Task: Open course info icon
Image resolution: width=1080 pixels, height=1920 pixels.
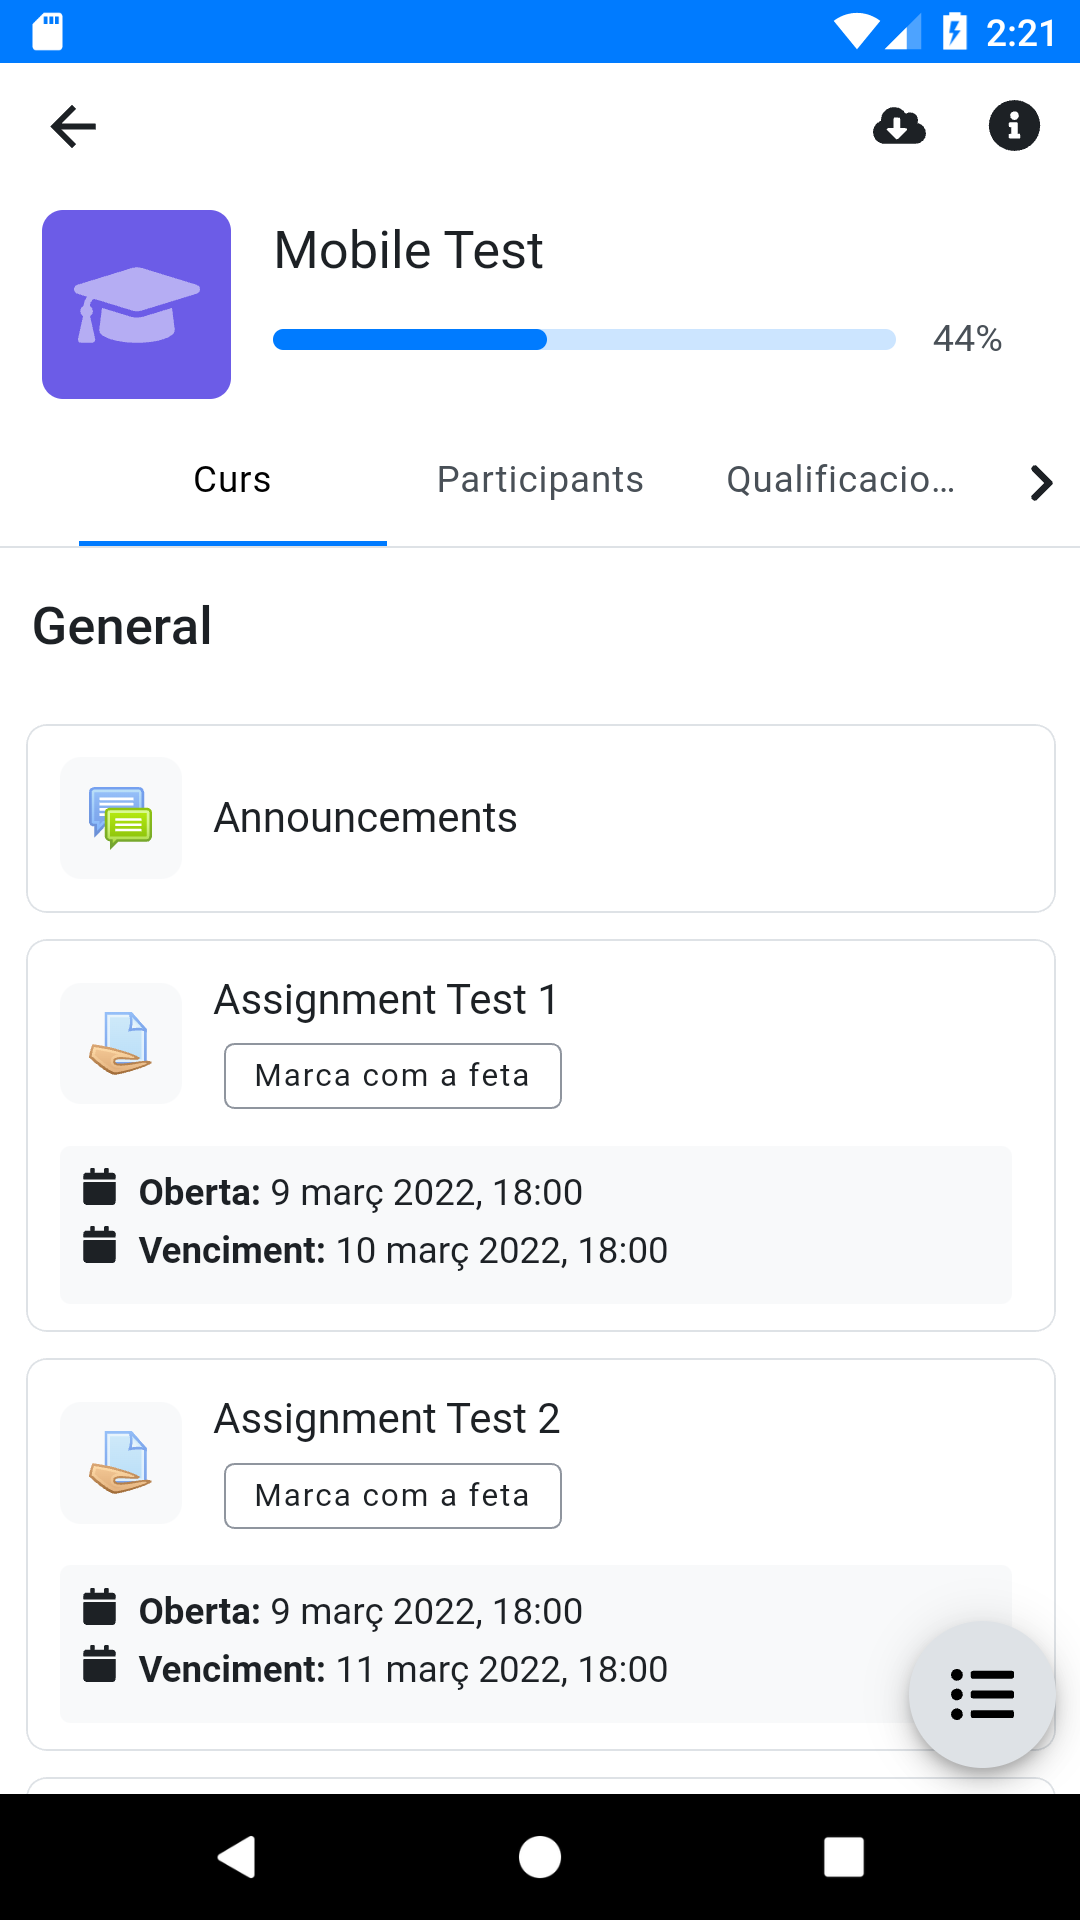Action: point(1014,127)
